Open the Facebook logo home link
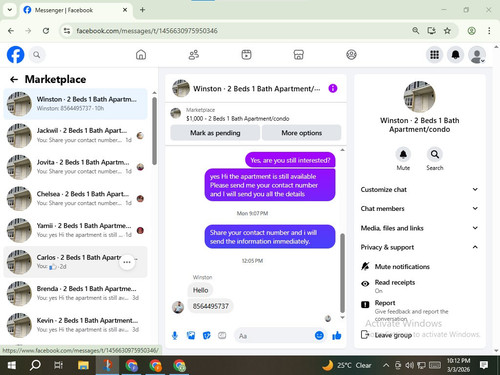 coord(16,55)
